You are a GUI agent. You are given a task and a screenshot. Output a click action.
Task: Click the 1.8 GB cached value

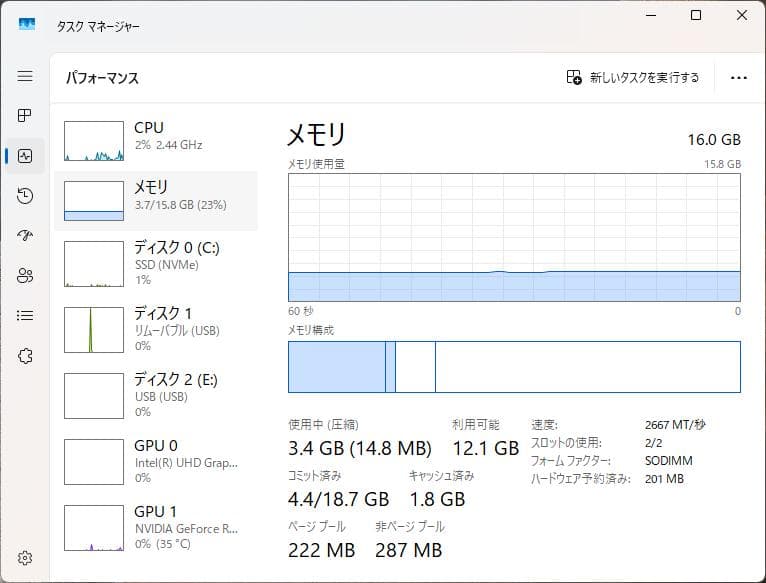click(437, 499)
